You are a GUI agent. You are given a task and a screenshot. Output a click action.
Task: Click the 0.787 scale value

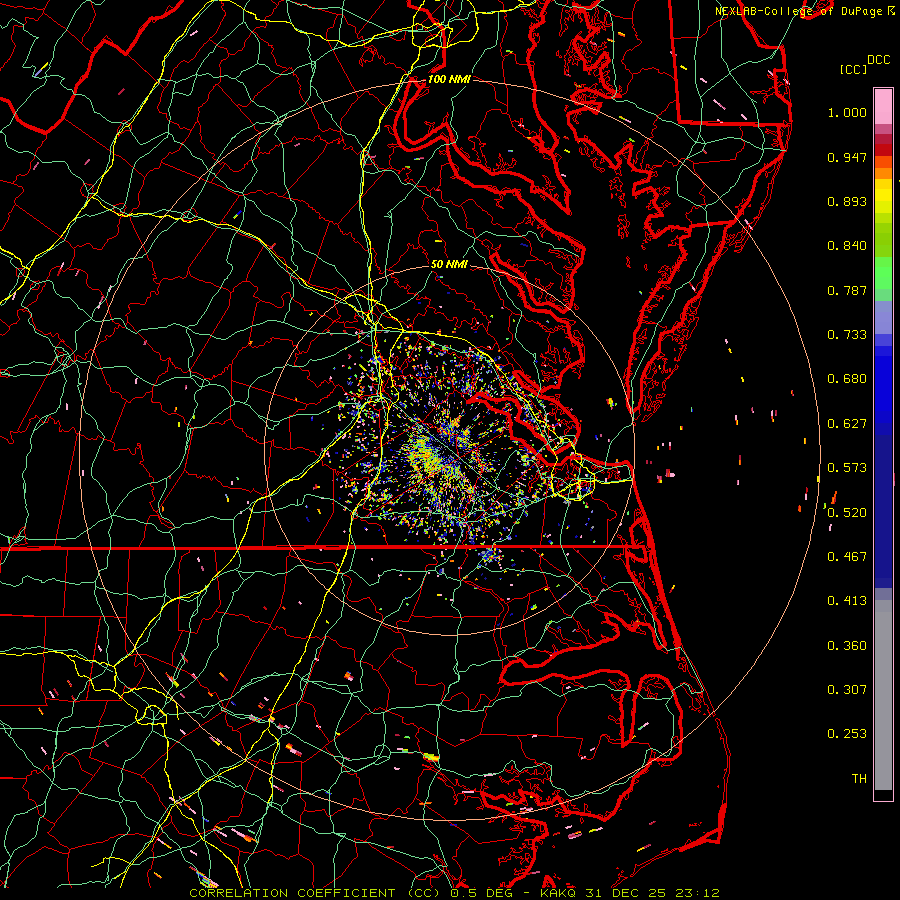pos(847,290)
